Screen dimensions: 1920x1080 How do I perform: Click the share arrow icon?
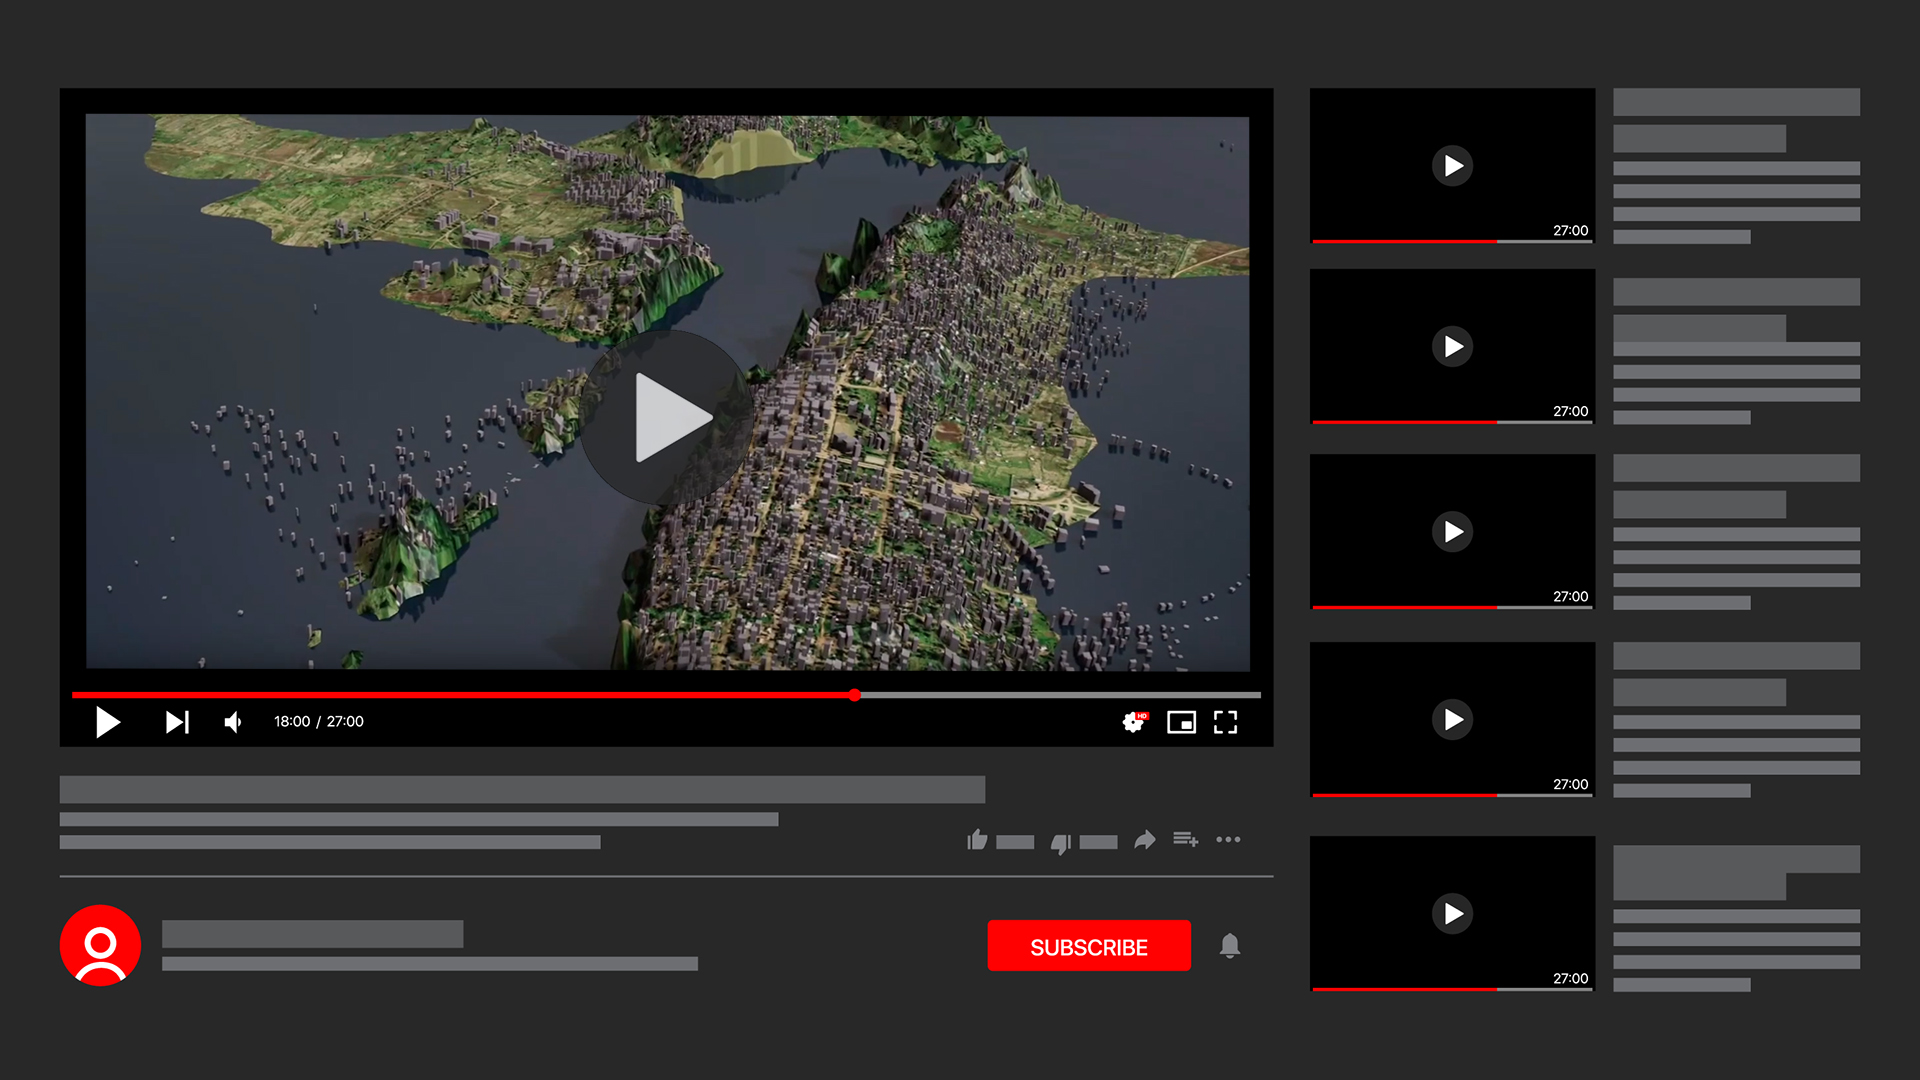coord(1145,840)
